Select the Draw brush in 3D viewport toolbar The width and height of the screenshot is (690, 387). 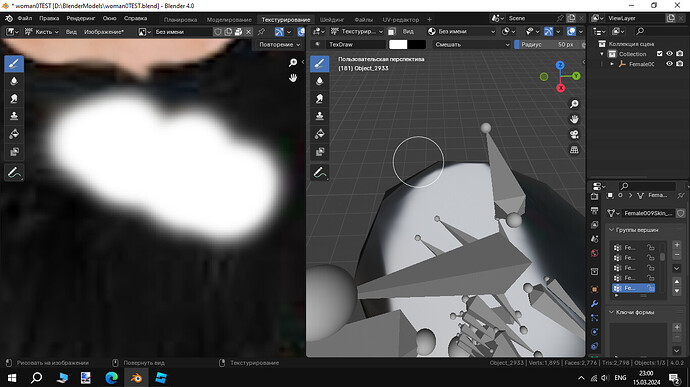[320, 64]
